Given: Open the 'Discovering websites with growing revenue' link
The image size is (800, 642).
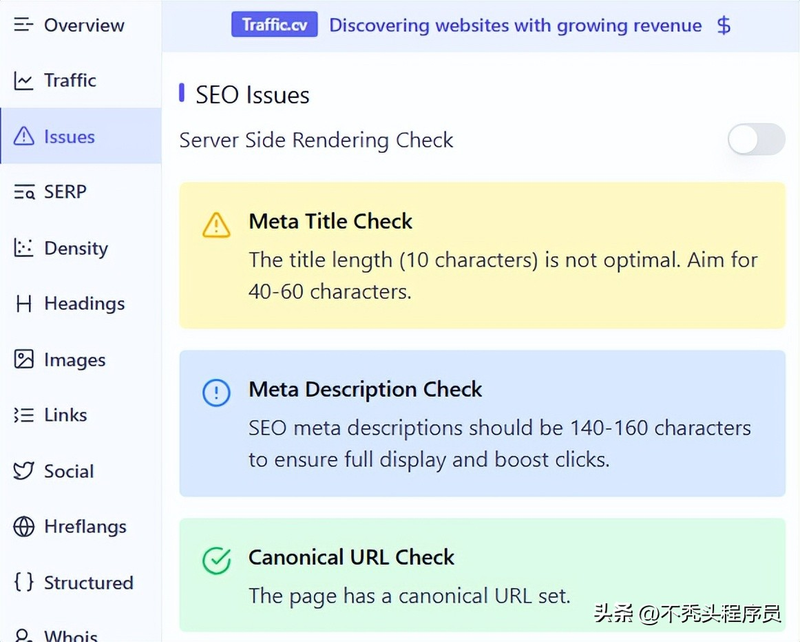Looking at the screenshot, I should [515, 25].
